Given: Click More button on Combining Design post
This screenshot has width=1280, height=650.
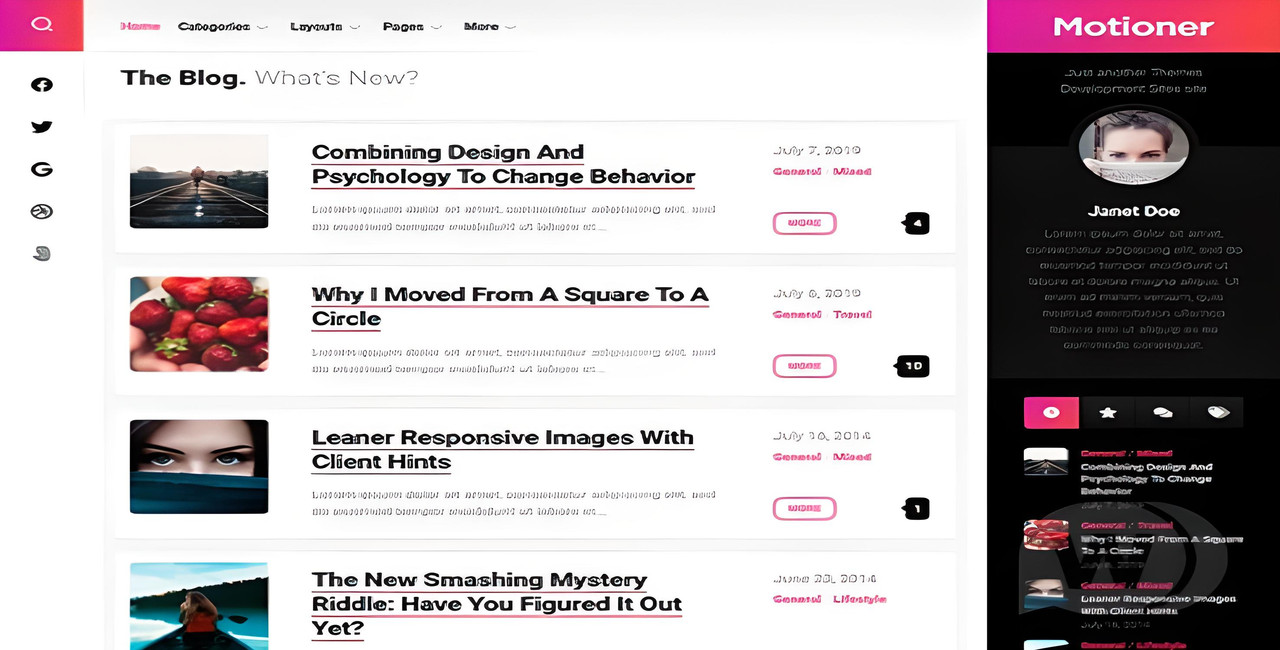Looking at the screenshot, I should [804, 223].
